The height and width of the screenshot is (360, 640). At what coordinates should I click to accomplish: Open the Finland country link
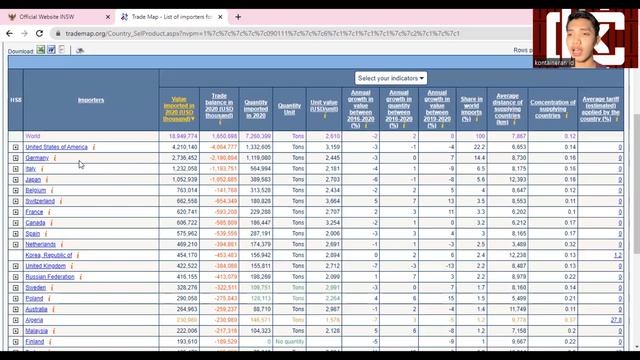click(34, 342)
